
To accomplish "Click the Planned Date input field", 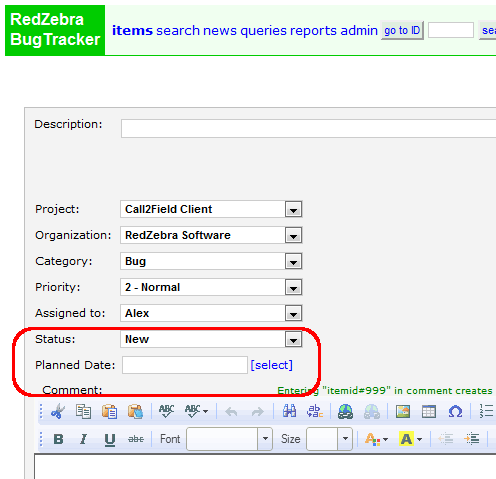I will 185,365.
